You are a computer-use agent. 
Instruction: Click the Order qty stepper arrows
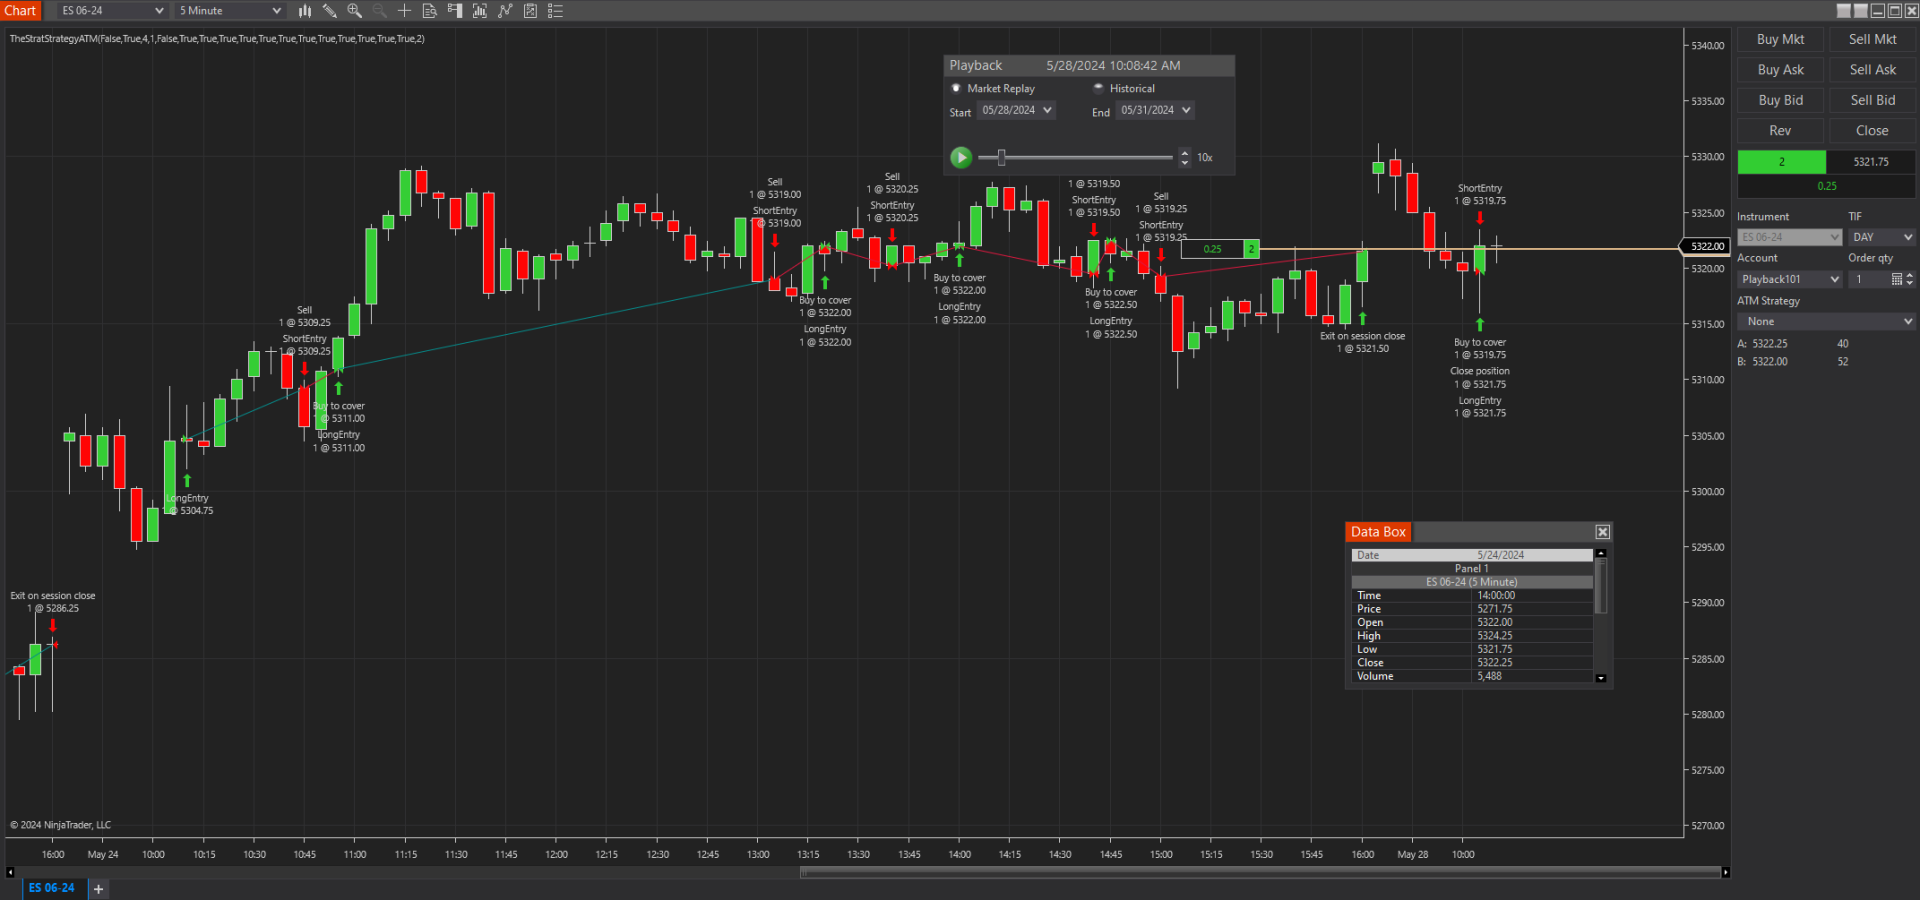1909,279
